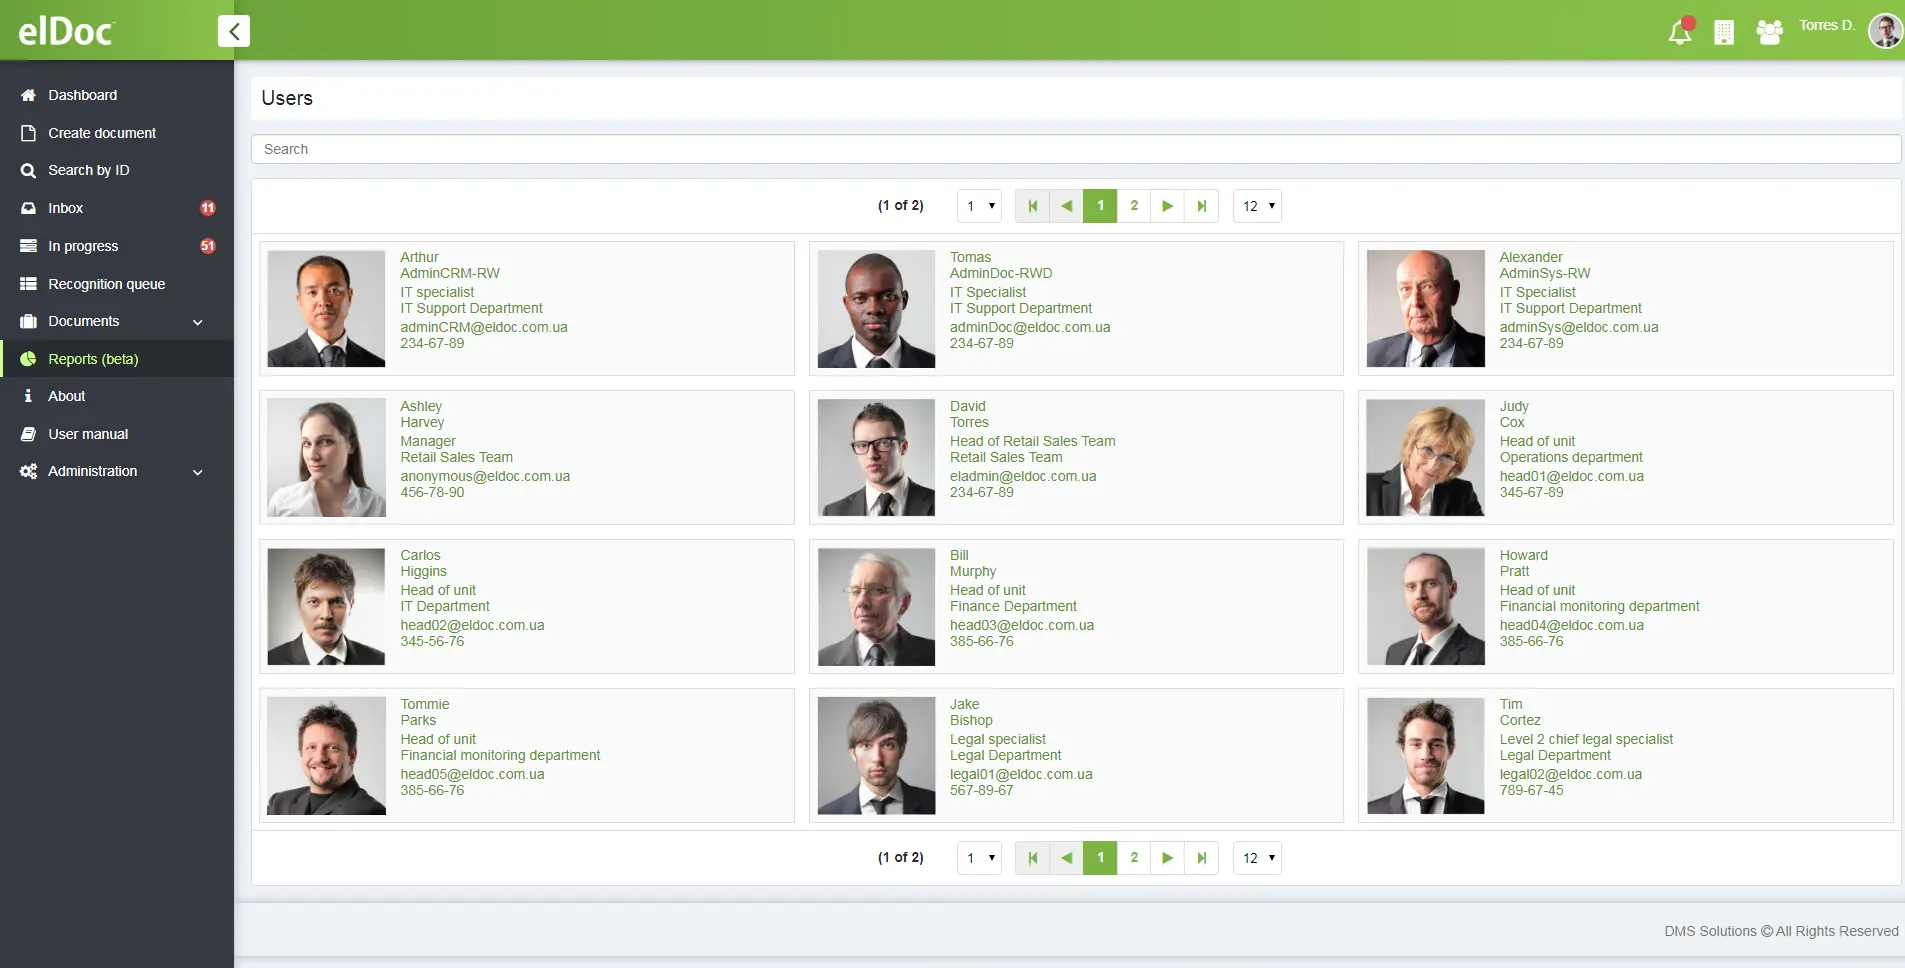
Task: Click Tommie Parks email head05@eldoc.com.ua
Action: (x=472, y=774)
